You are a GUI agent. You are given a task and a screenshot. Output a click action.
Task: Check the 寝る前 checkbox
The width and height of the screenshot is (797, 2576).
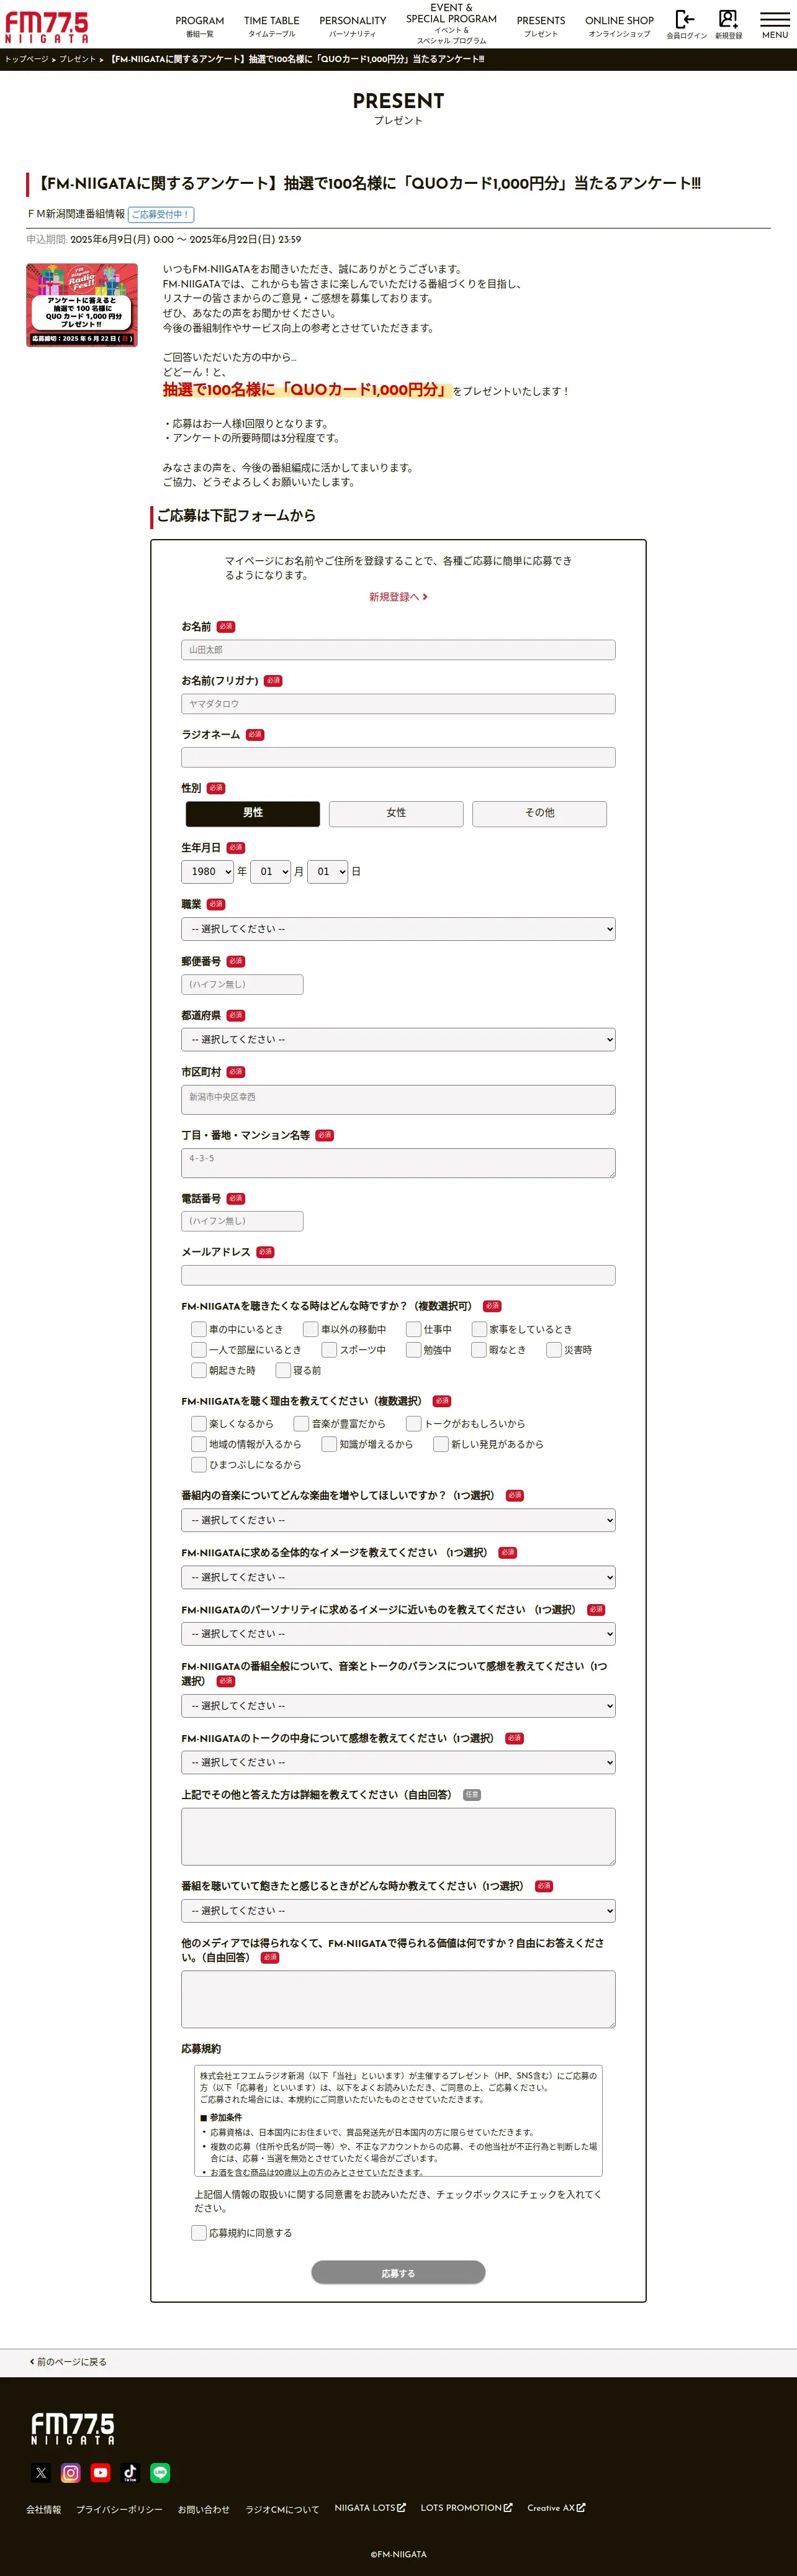[x=283, y=1371]
